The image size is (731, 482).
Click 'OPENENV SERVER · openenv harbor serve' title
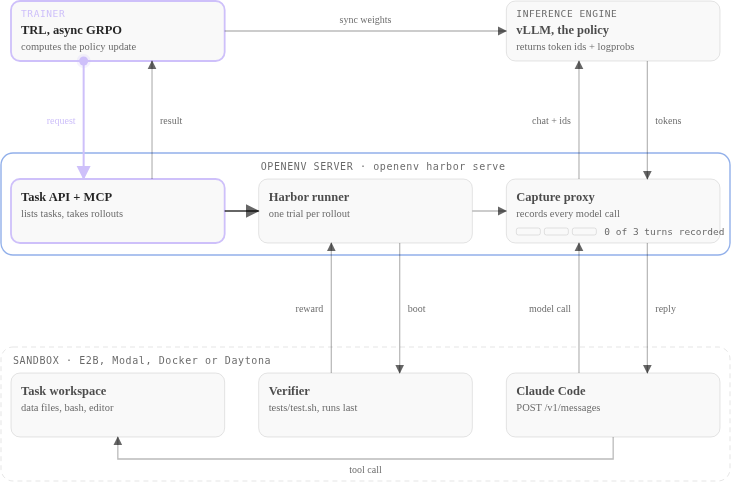[383, 166]
